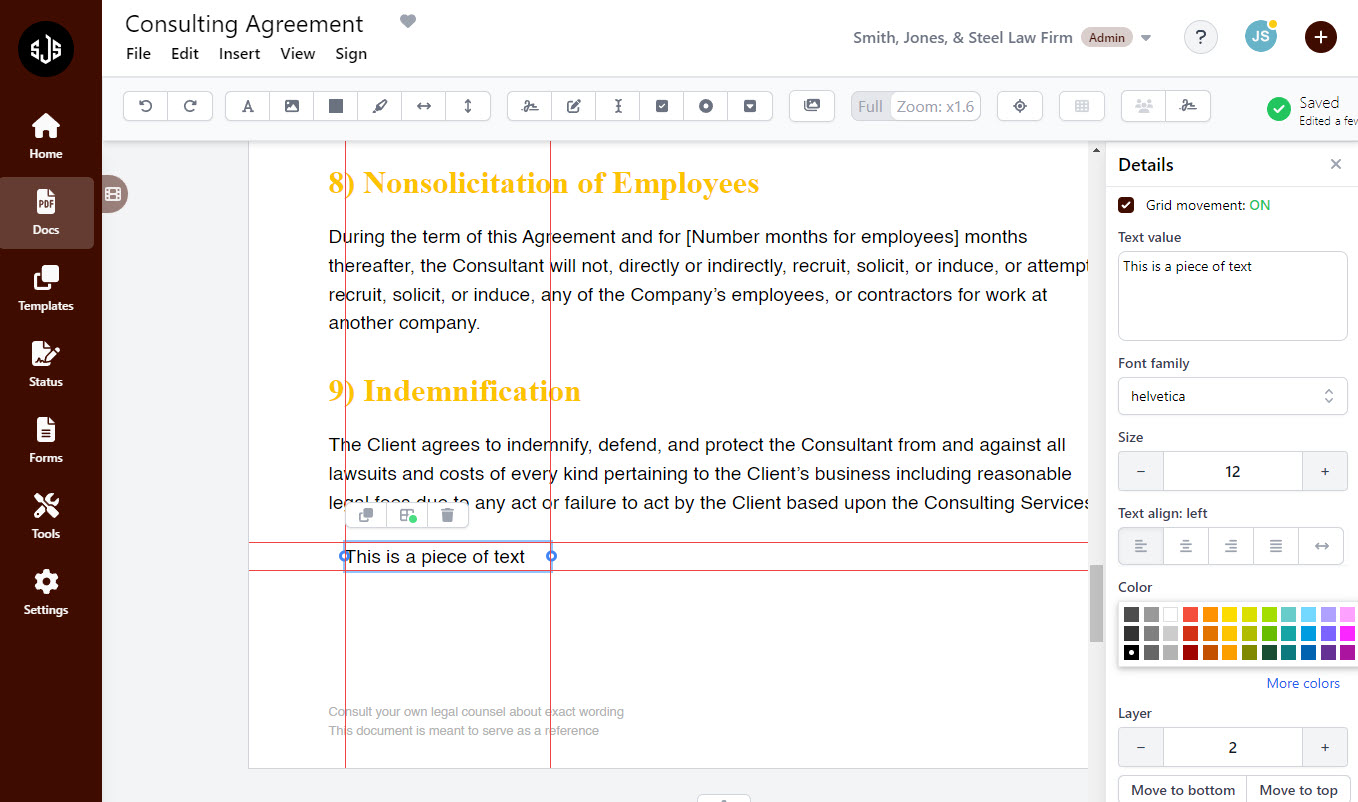Image resolution: width=1358 pixels, height=802 pixels.
Task: Open Forms in sidebar
Action: pyautogui.click(x=46, y=441)
